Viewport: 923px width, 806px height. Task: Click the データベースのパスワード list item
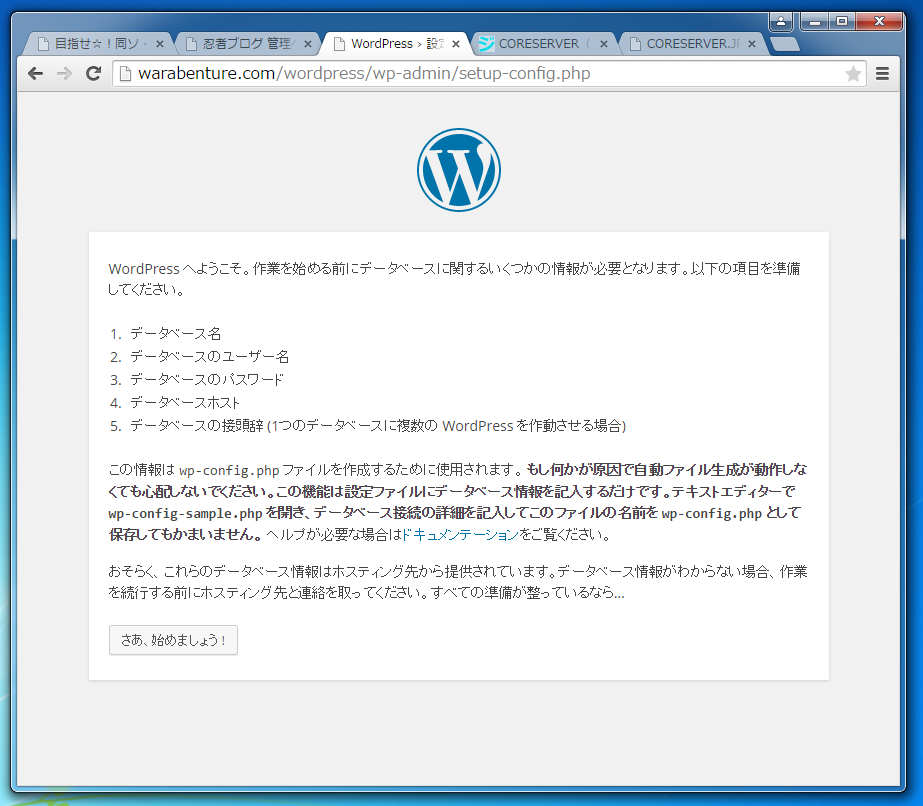(207, 380)
